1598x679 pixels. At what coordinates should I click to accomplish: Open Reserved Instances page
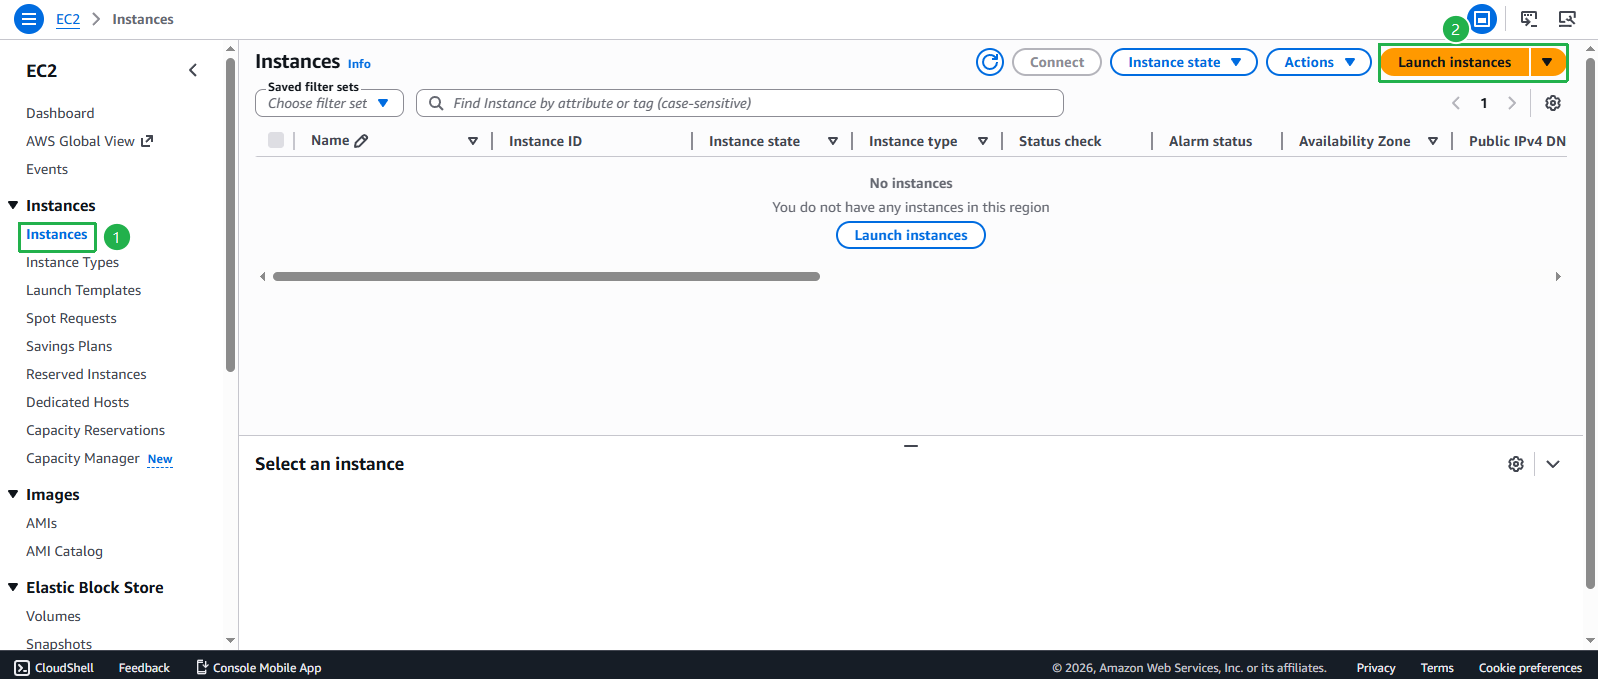click(x=86, y=374)
